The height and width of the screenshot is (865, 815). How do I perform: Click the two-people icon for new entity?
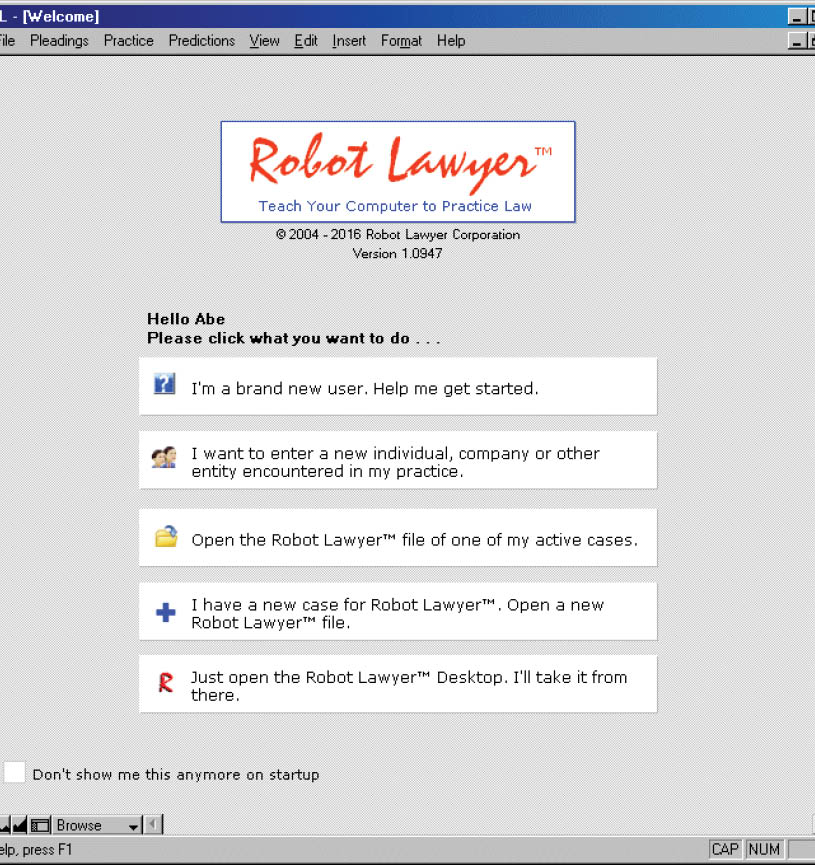coord(164,458)
